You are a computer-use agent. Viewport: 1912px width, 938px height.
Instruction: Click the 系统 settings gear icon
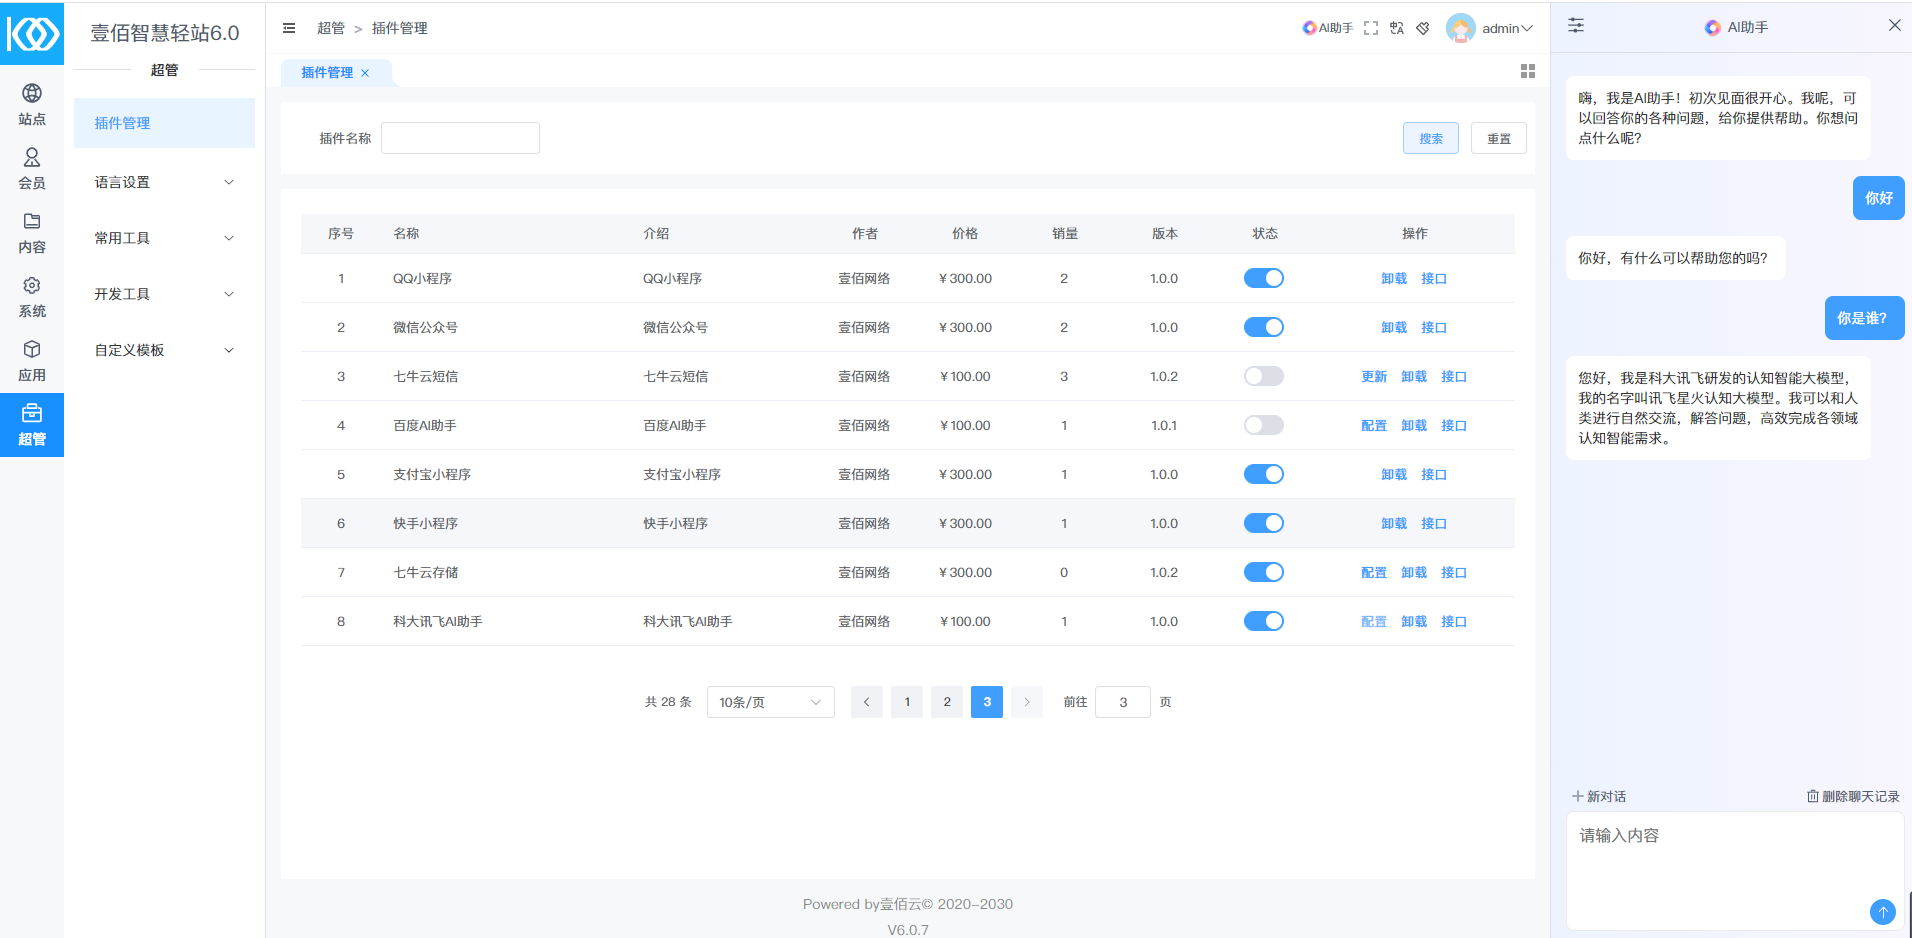(x=32, y=286)
